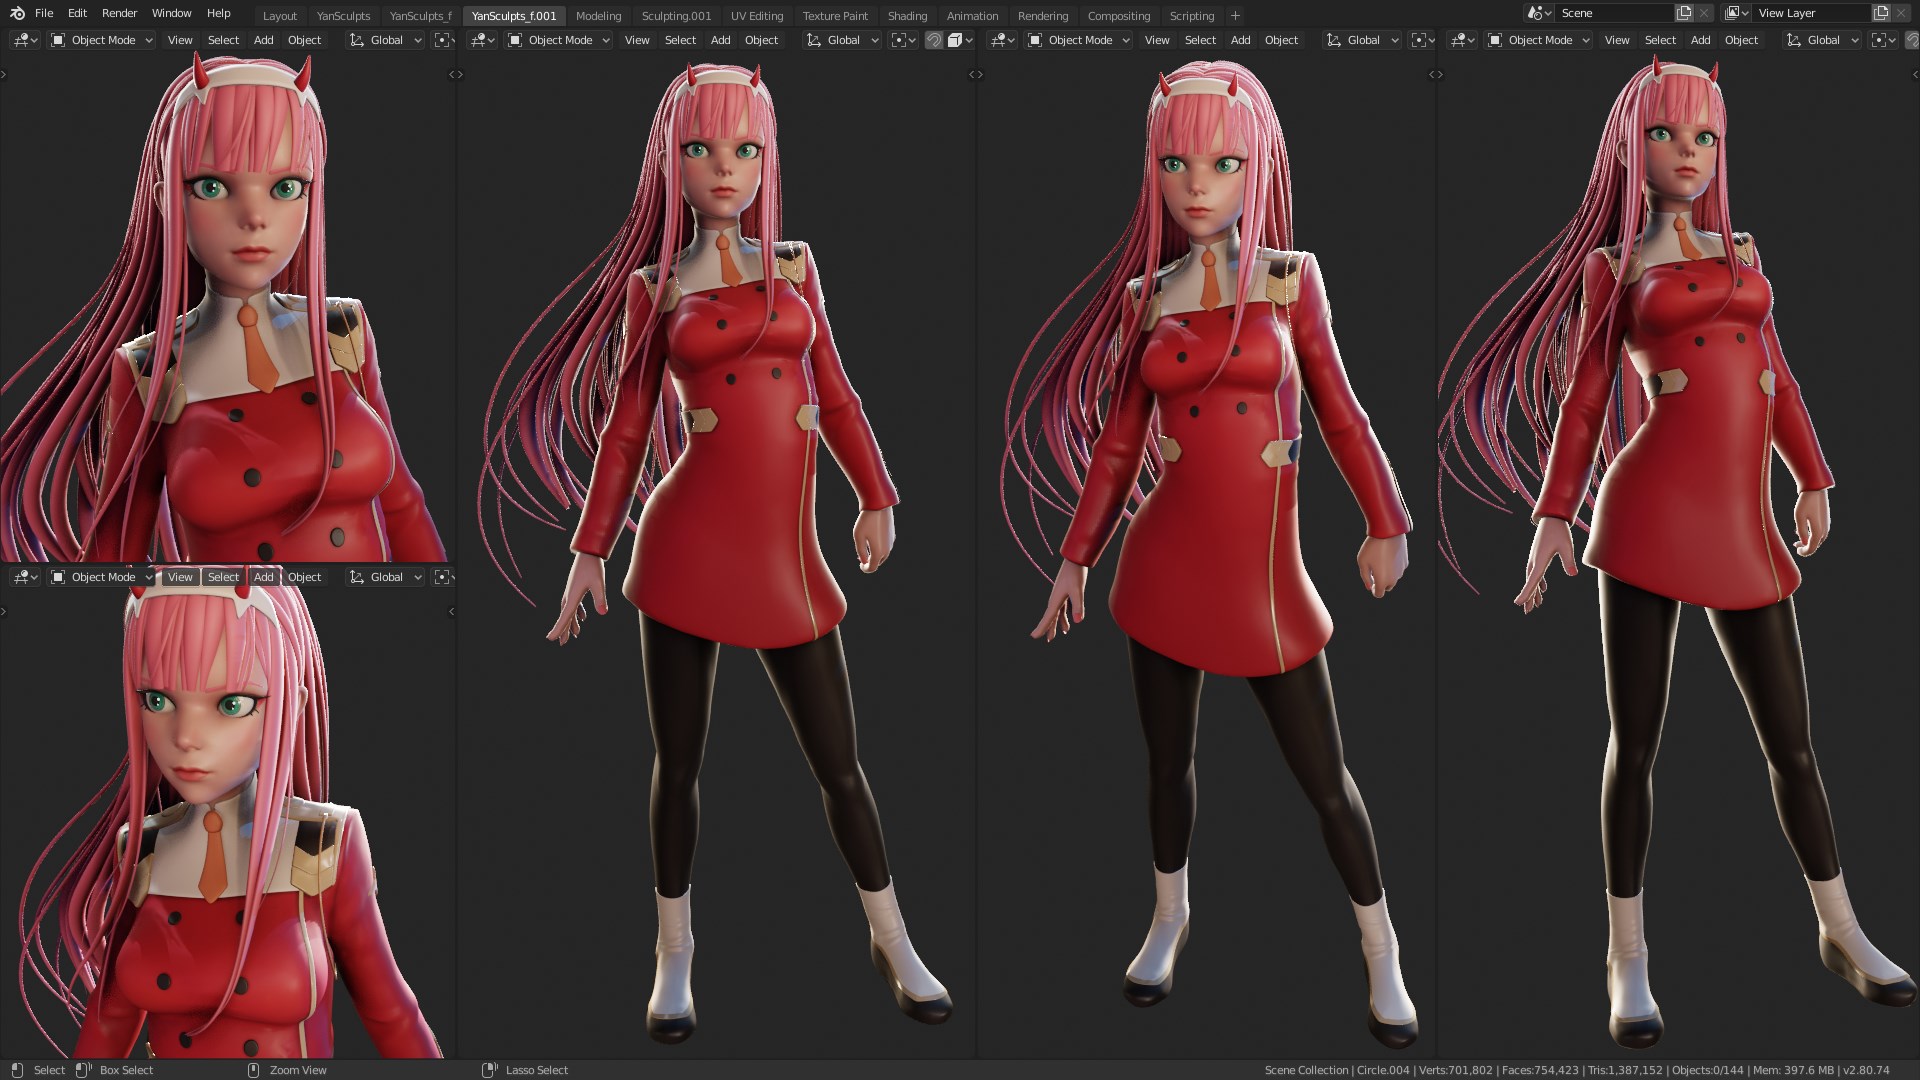The height and width of the screenshot is (1080, 1920).
Task: Switch to the Modeling workspace tab
Action: coord(598,16)
